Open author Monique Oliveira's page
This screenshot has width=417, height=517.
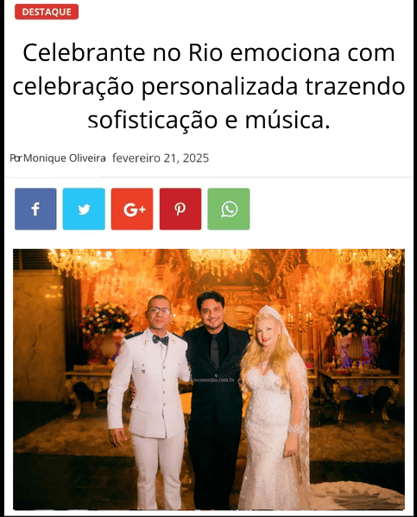click(65, 158)
